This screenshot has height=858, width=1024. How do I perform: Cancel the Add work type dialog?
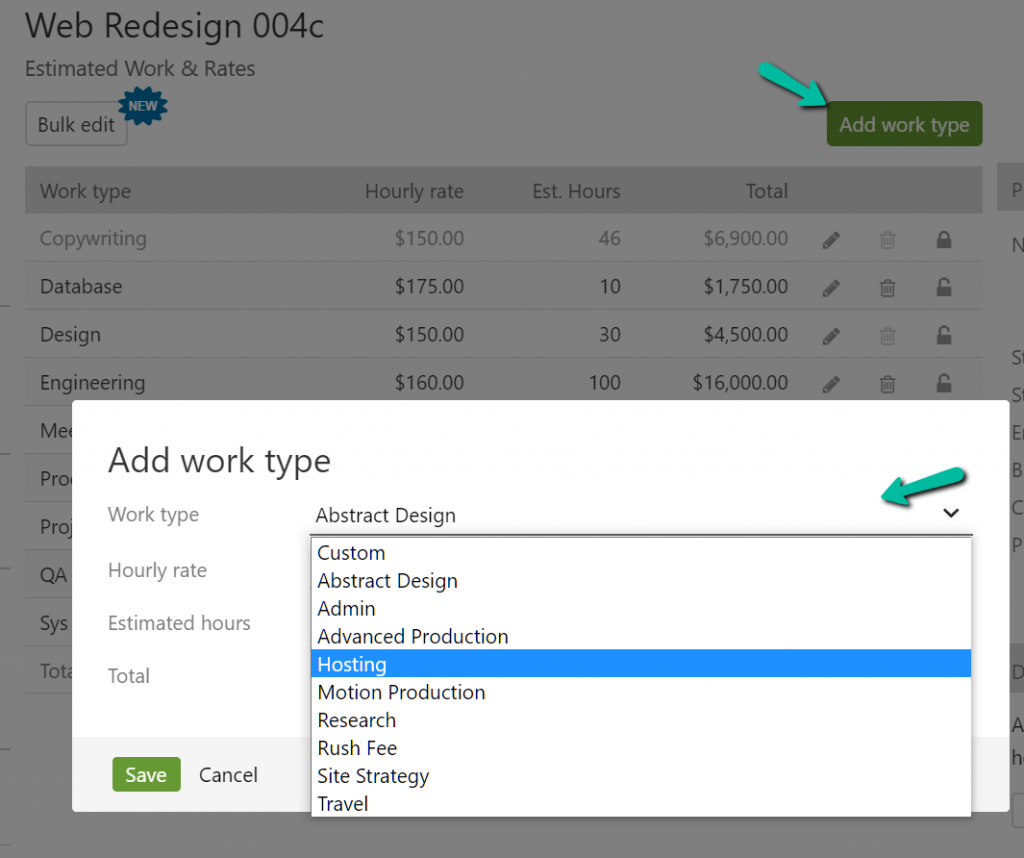point(228,774)
